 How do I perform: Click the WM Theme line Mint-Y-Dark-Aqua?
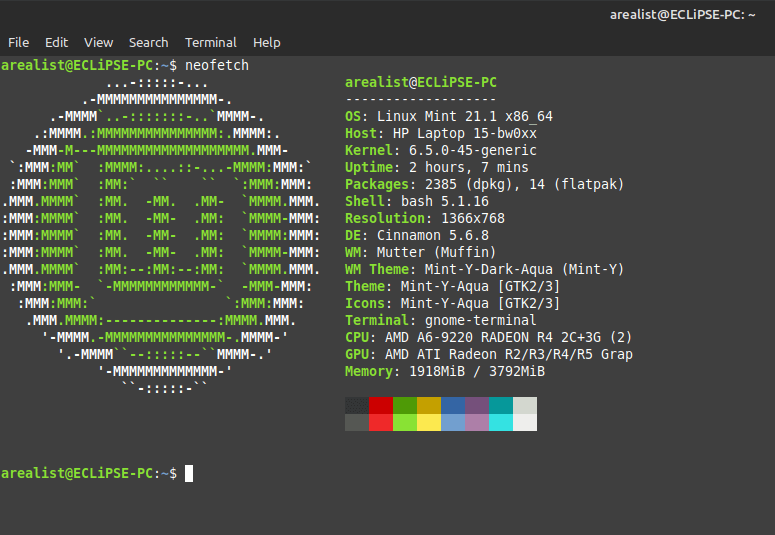(484, 269)
